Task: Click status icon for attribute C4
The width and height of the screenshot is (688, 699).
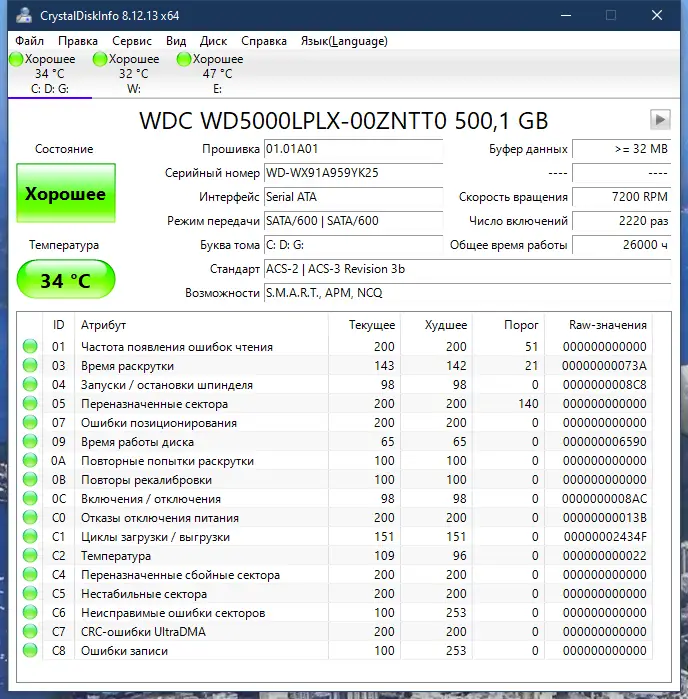Action: 30,575
